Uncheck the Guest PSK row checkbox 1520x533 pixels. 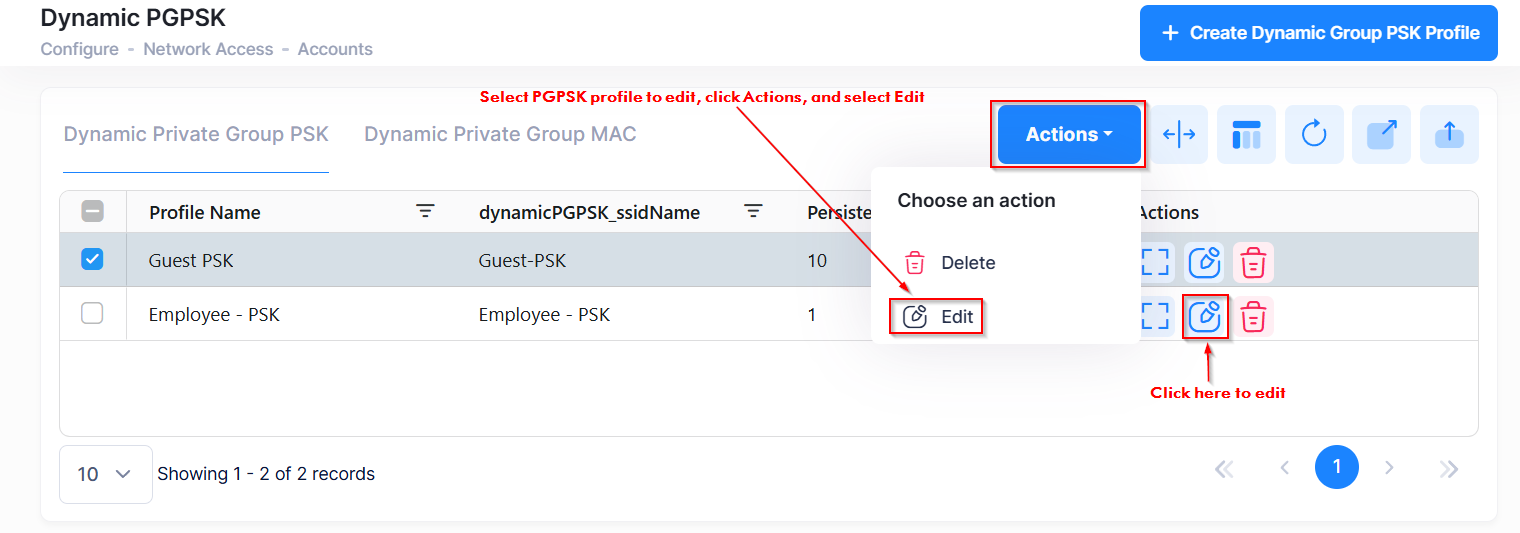pyautogui.click(x=92, y=260)
